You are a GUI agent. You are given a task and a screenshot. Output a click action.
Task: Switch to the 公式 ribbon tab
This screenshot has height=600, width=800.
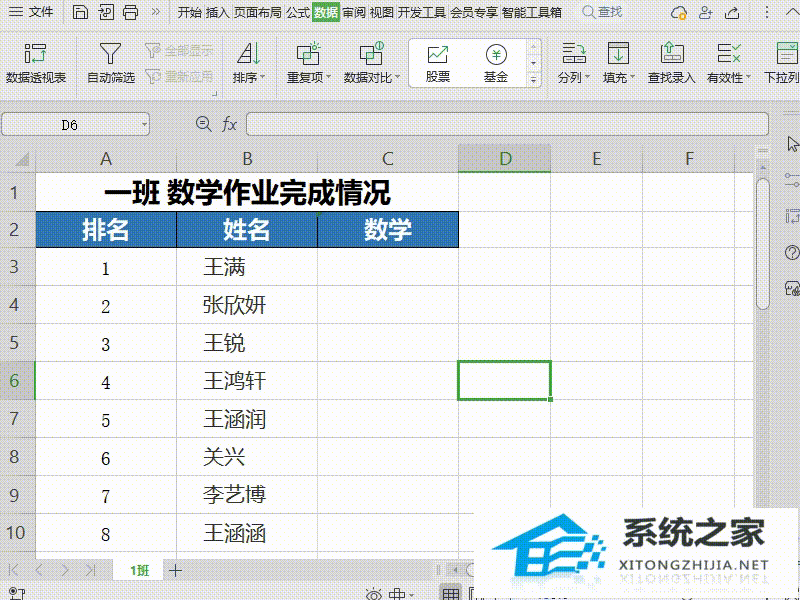click(x=298, y=12)
